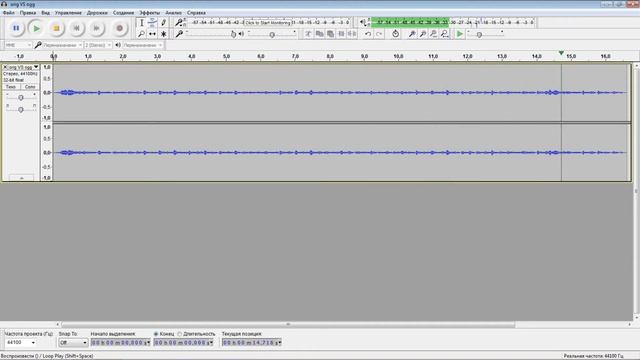
Task: Open the Анализ menu
Action: pos(173,13)
